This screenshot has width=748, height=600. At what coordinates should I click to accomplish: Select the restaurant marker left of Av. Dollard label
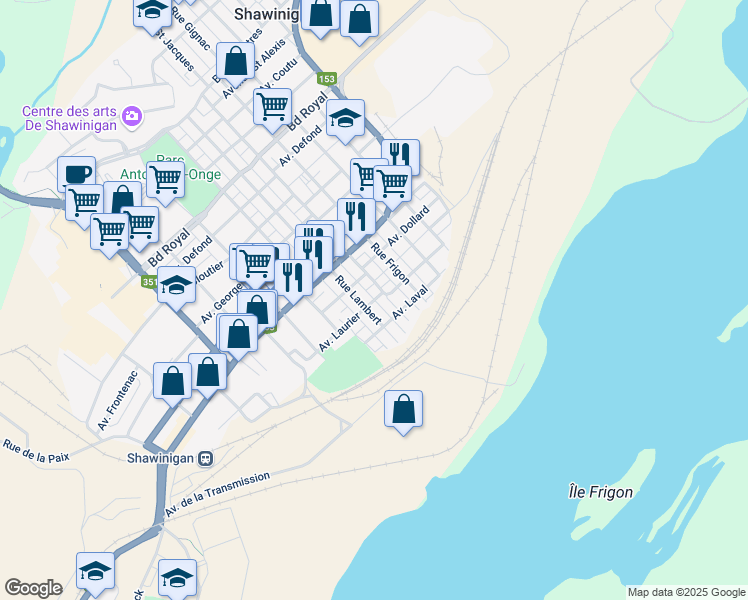point(356,219)
